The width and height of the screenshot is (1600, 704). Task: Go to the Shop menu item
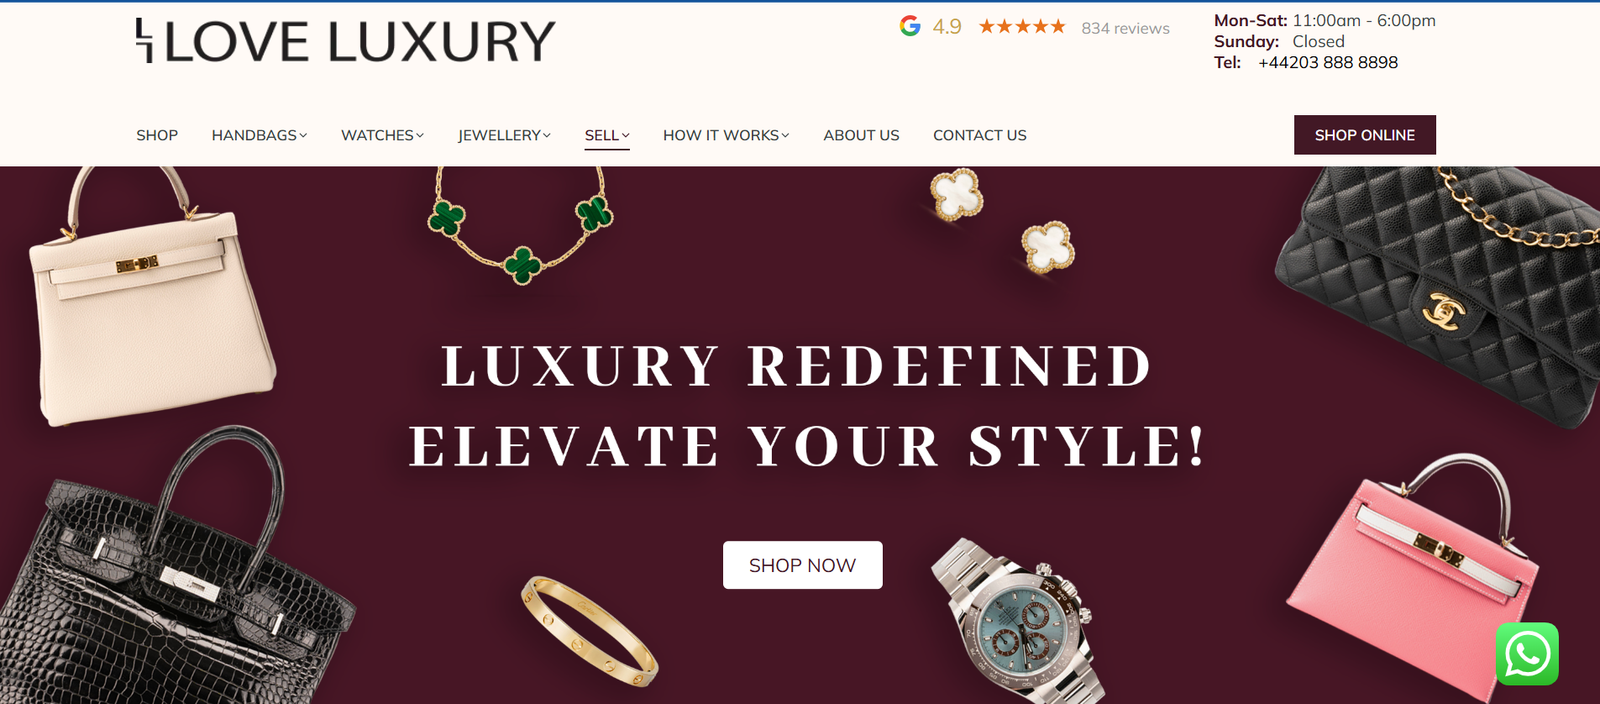(157, 135)
